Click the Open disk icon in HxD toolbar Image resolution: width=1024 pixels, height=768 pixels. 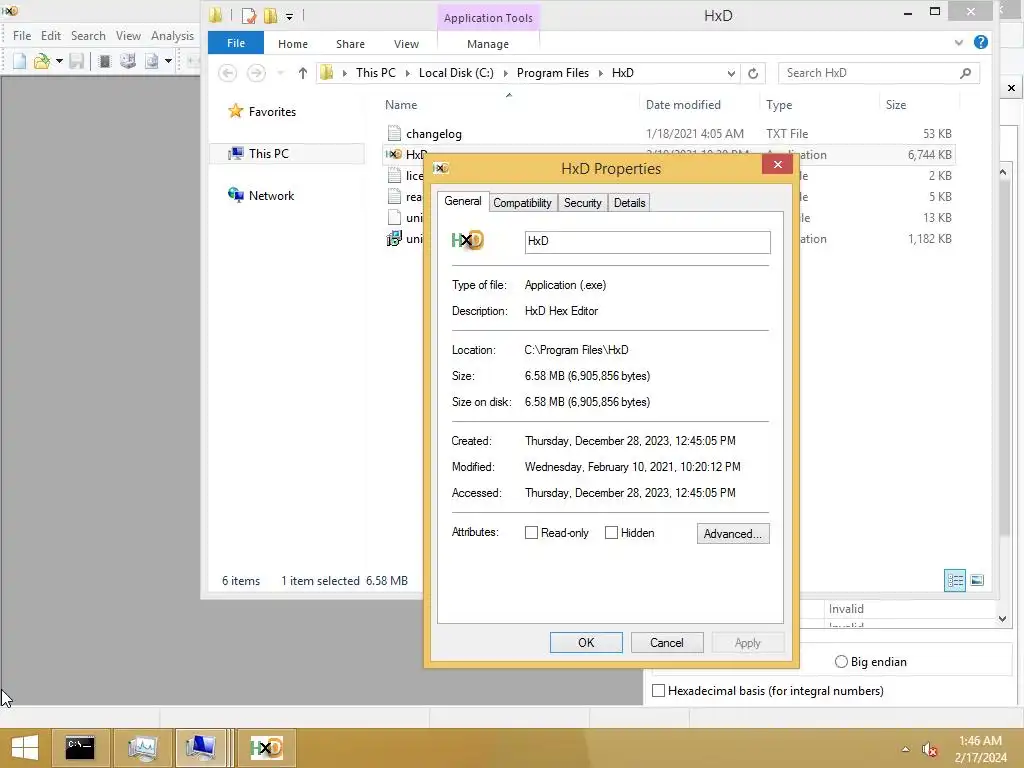pos(128,61)
